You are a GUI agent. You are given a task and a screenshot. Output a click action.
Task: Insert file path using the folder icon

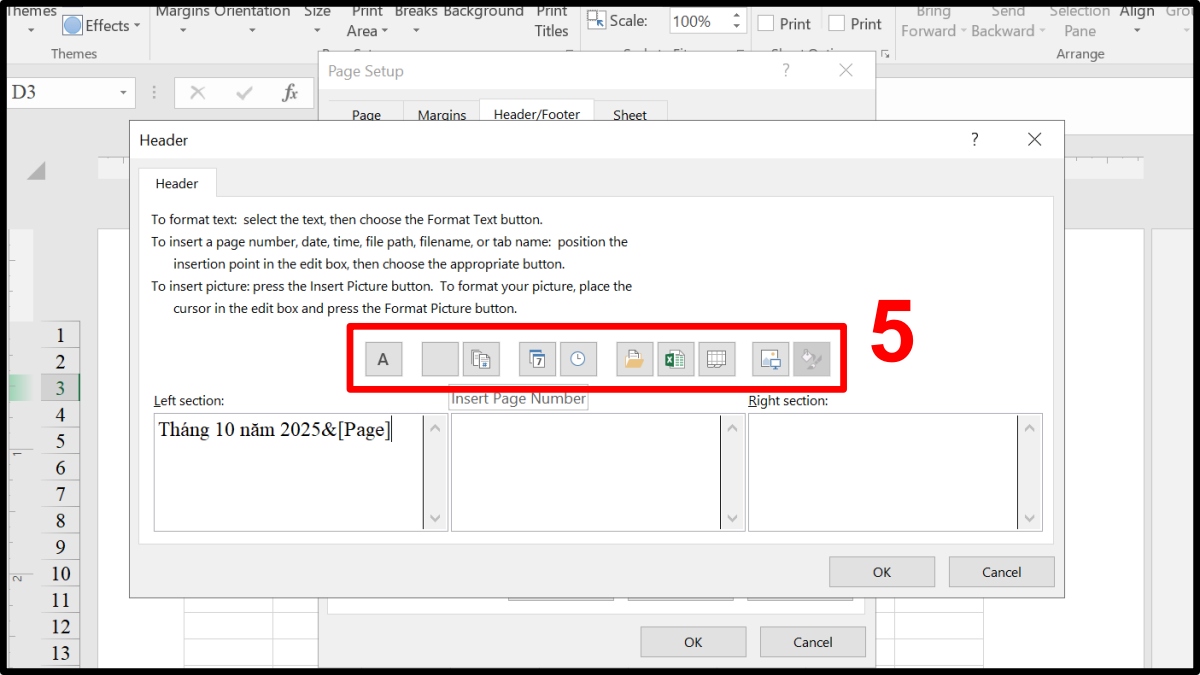(634, 358)
